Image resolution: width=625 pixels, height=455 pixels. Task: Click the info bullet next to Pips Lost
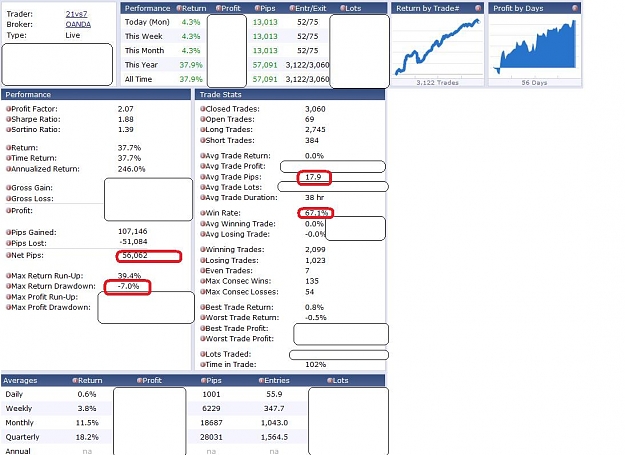click(x=8, y=243)
